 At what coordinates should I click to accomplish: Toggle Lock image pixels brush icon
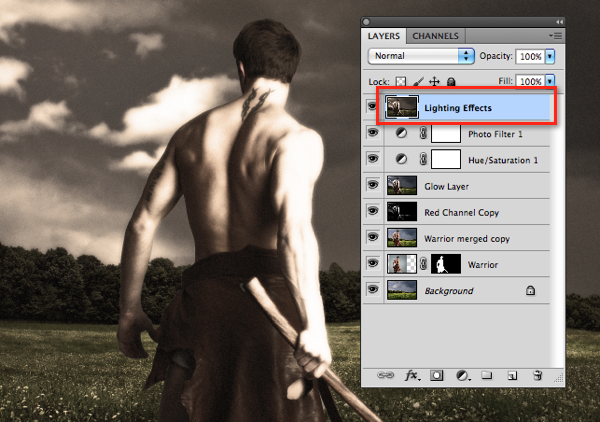pyautogui.click(x=418, y=81)
